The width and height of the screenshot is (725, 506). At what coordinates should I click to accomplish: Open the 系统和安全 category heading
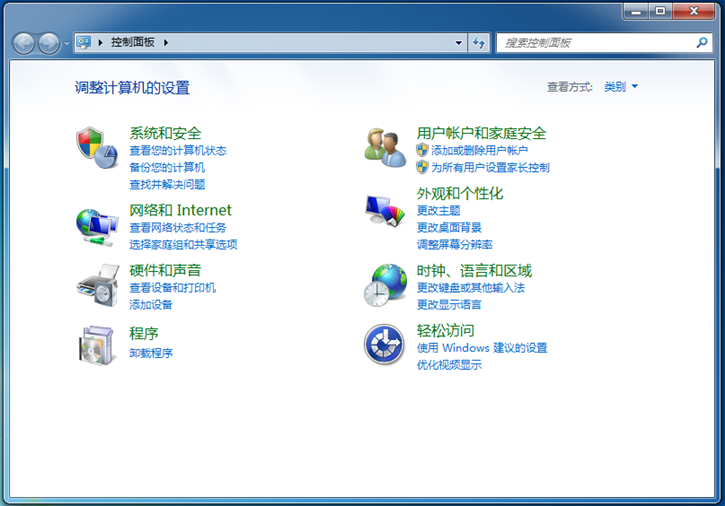pyautogui.click(x=165, y=133)
